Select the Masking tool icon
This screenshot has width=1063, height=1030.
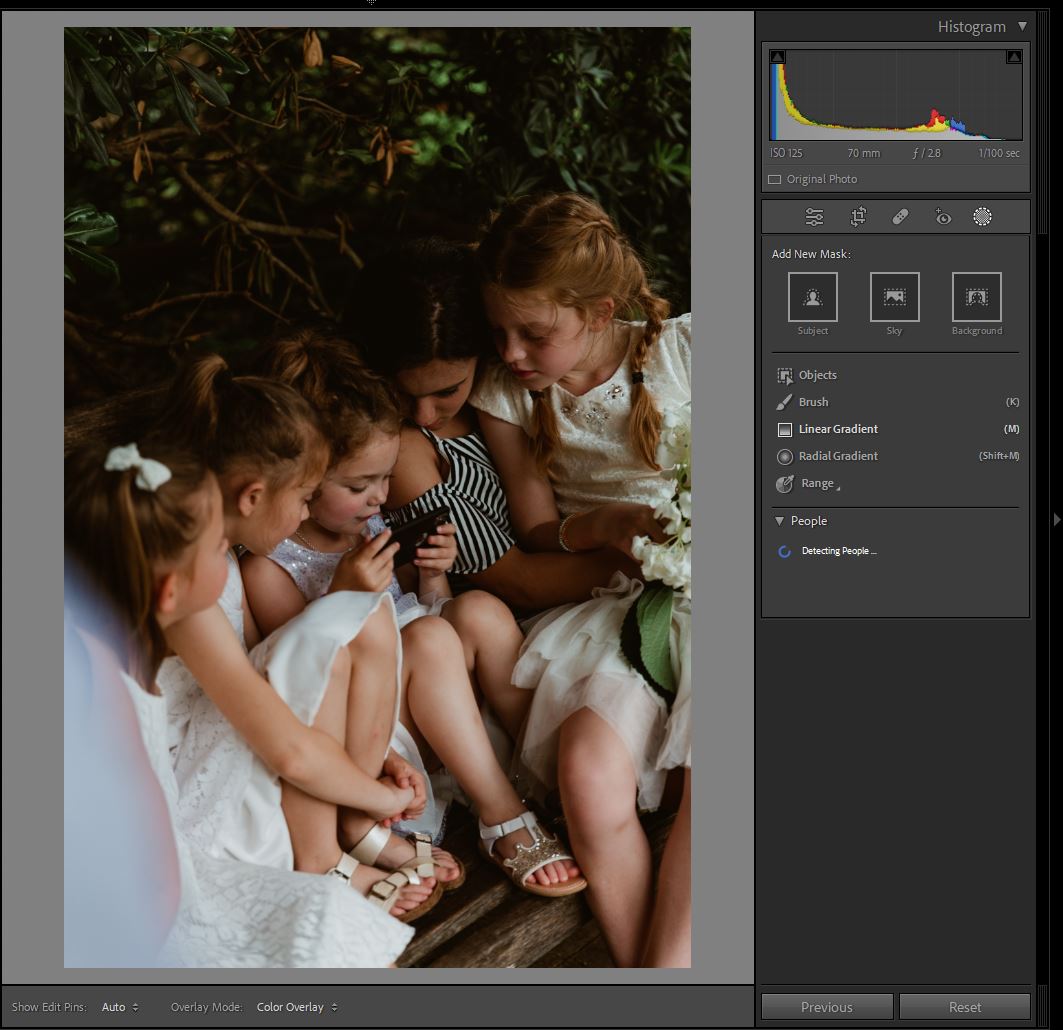[982, 217]
